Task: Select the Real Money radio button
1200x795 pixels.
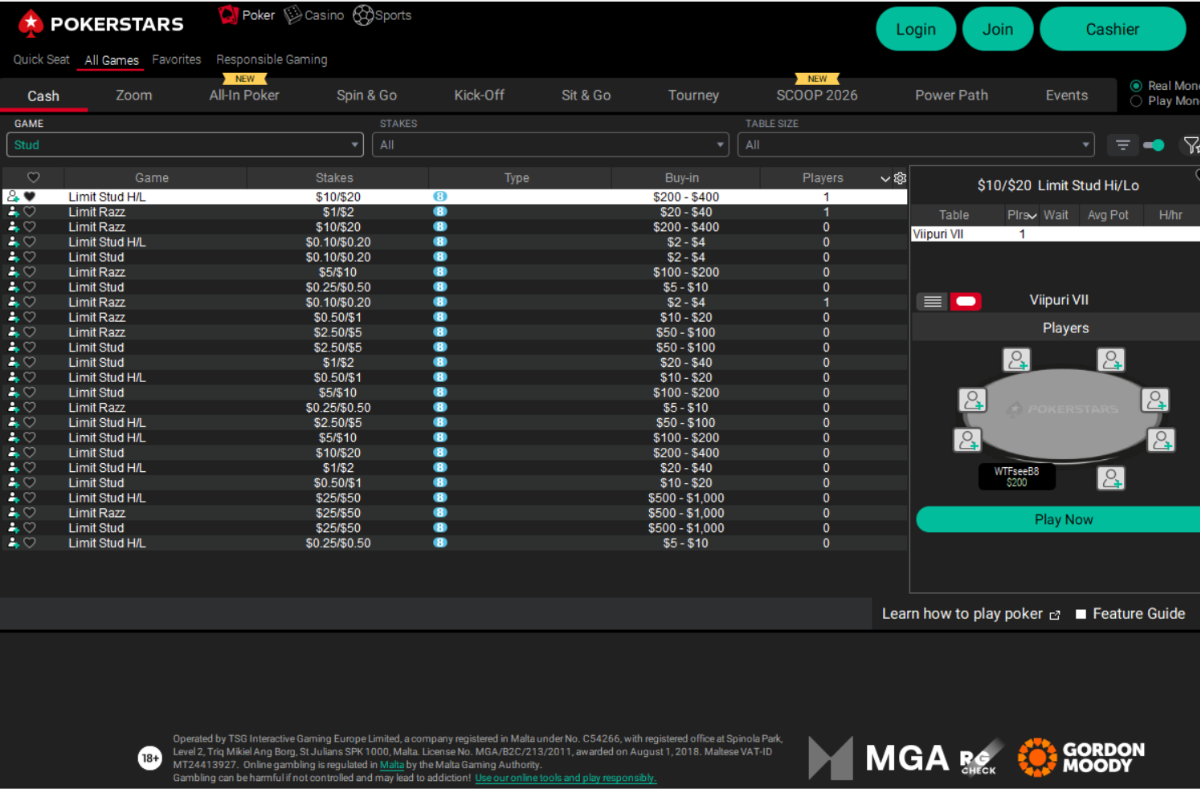Action: coord(1135,86)
